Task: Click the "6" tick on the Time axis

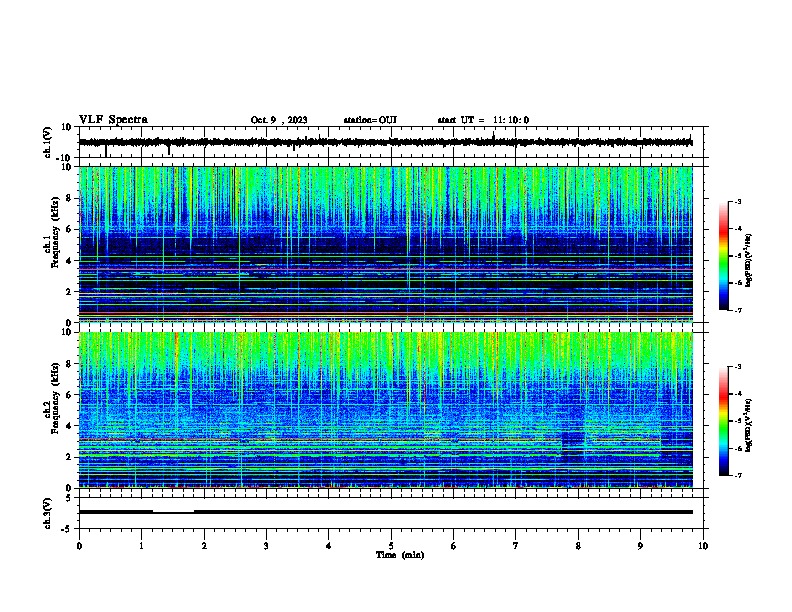Action: pos(453,546)
